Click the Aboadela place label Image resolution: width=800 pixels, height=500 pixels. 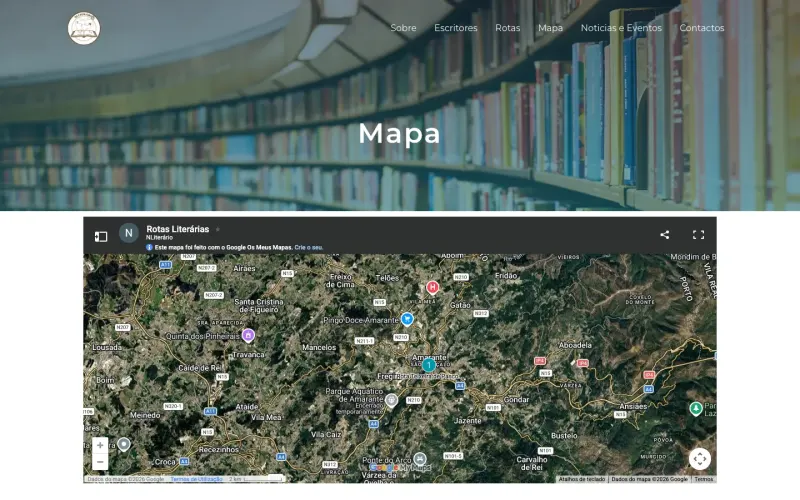(575, 345)
